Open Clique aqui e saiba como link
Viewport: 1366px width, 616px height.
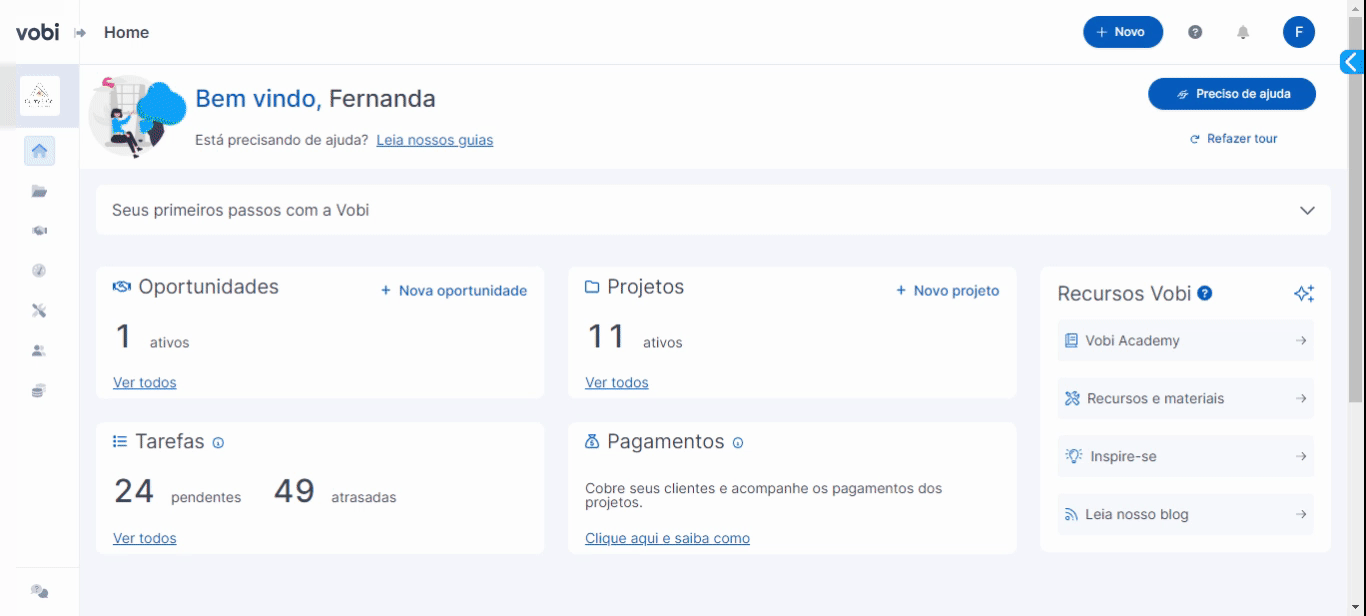(x=667, y=539)
